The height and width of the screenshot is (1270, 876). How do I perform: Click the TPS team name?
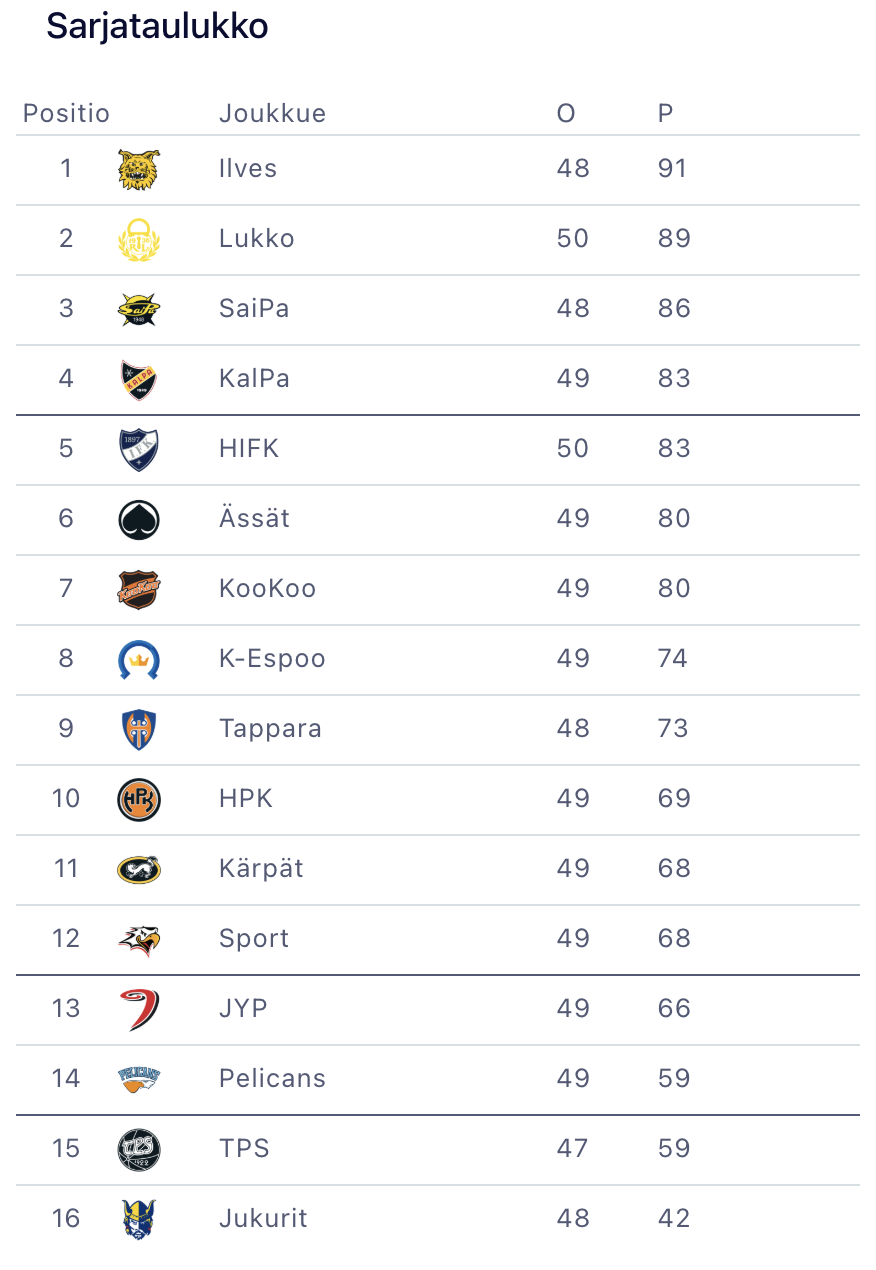click(x=244, y=1149)
